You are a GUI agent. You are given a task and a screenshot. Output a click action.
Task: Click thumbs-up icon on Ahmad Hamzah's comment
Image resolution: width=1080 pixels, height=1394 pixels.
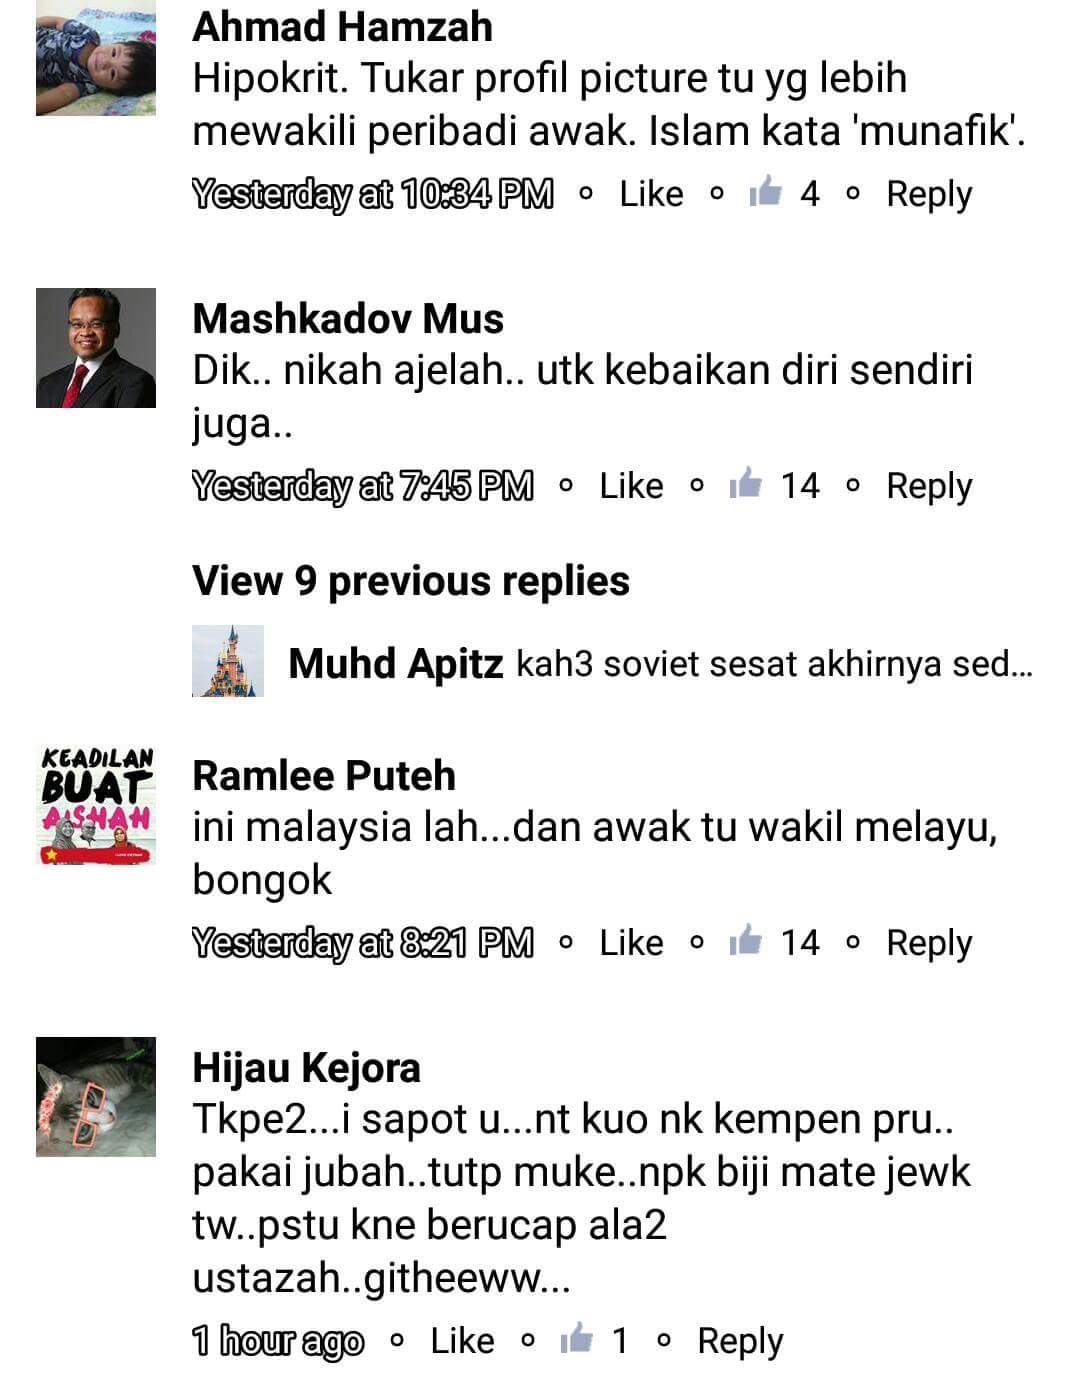pos(765,192)
